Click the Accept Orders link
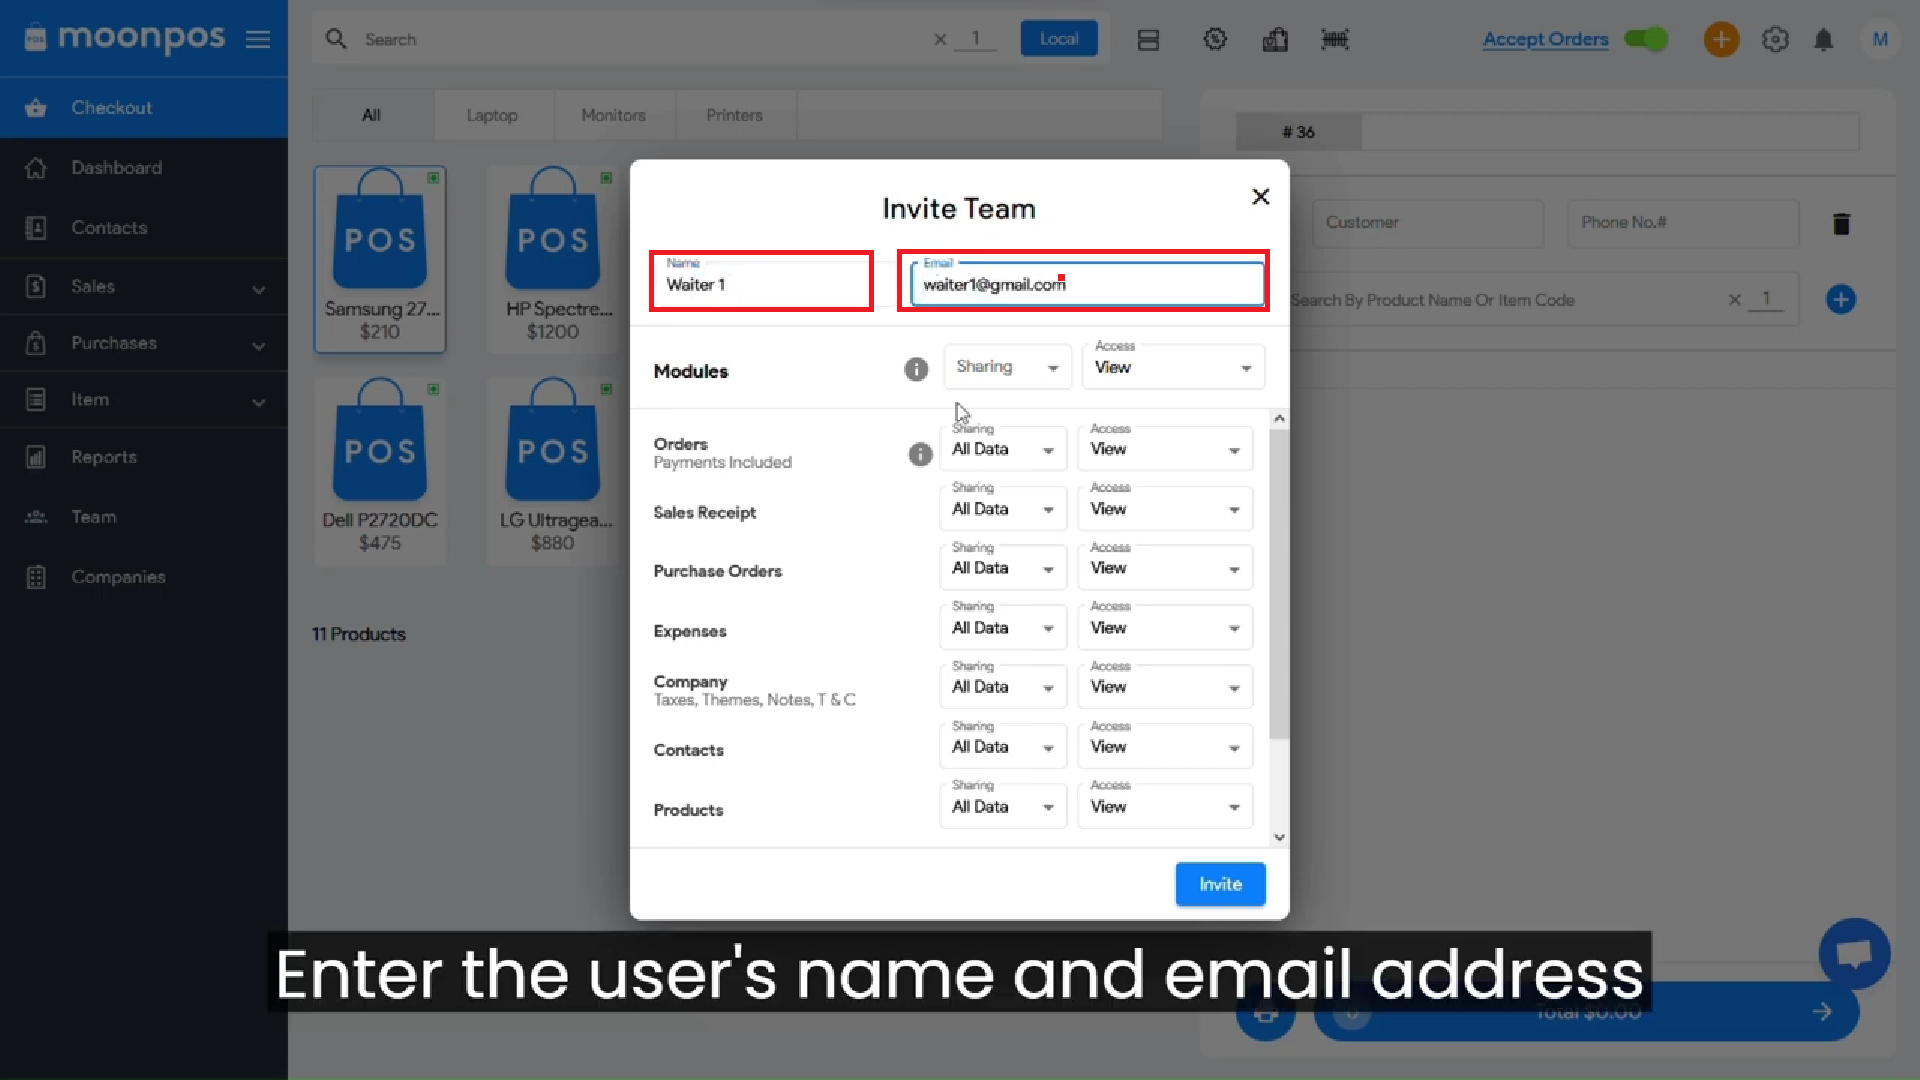 [1545, 39]
